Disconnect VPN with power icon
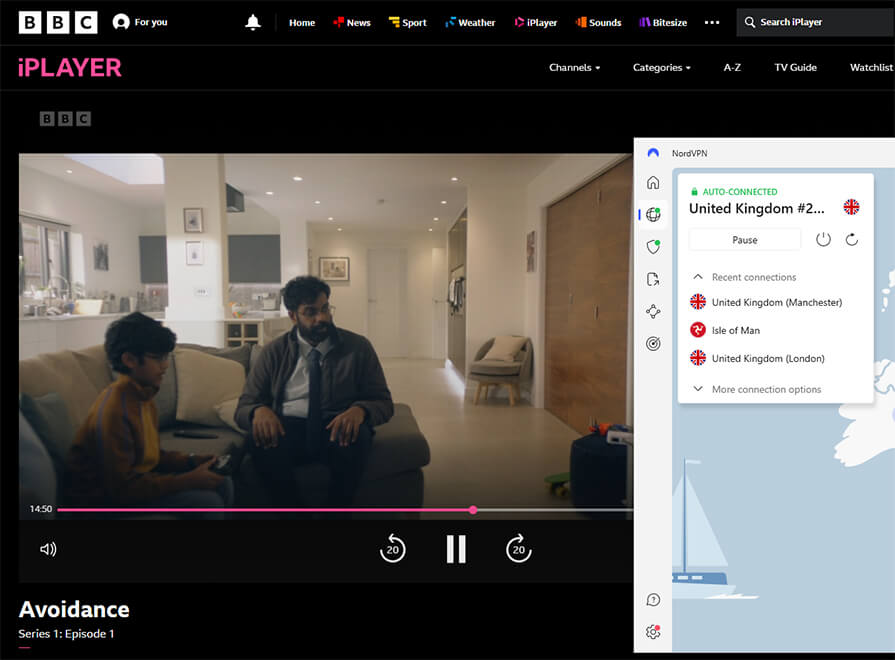This screenshot has height=660, width=895. pyautogui.click(x=823, y=240)
